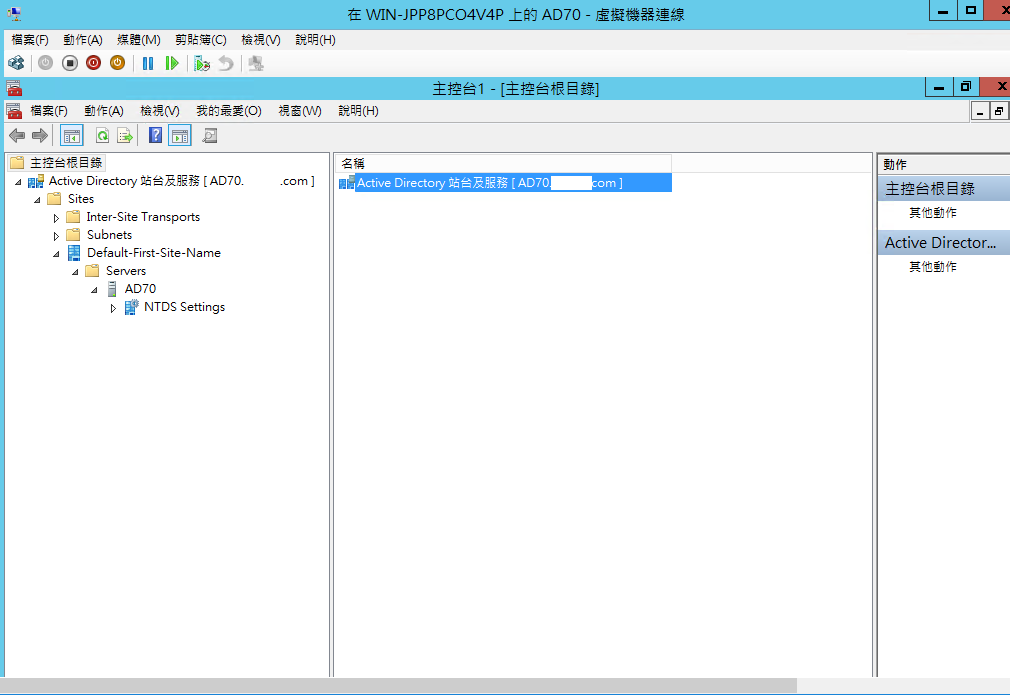Click 其他動作 under 主控台根目錄 in Actions pane

tap(933, 213)
